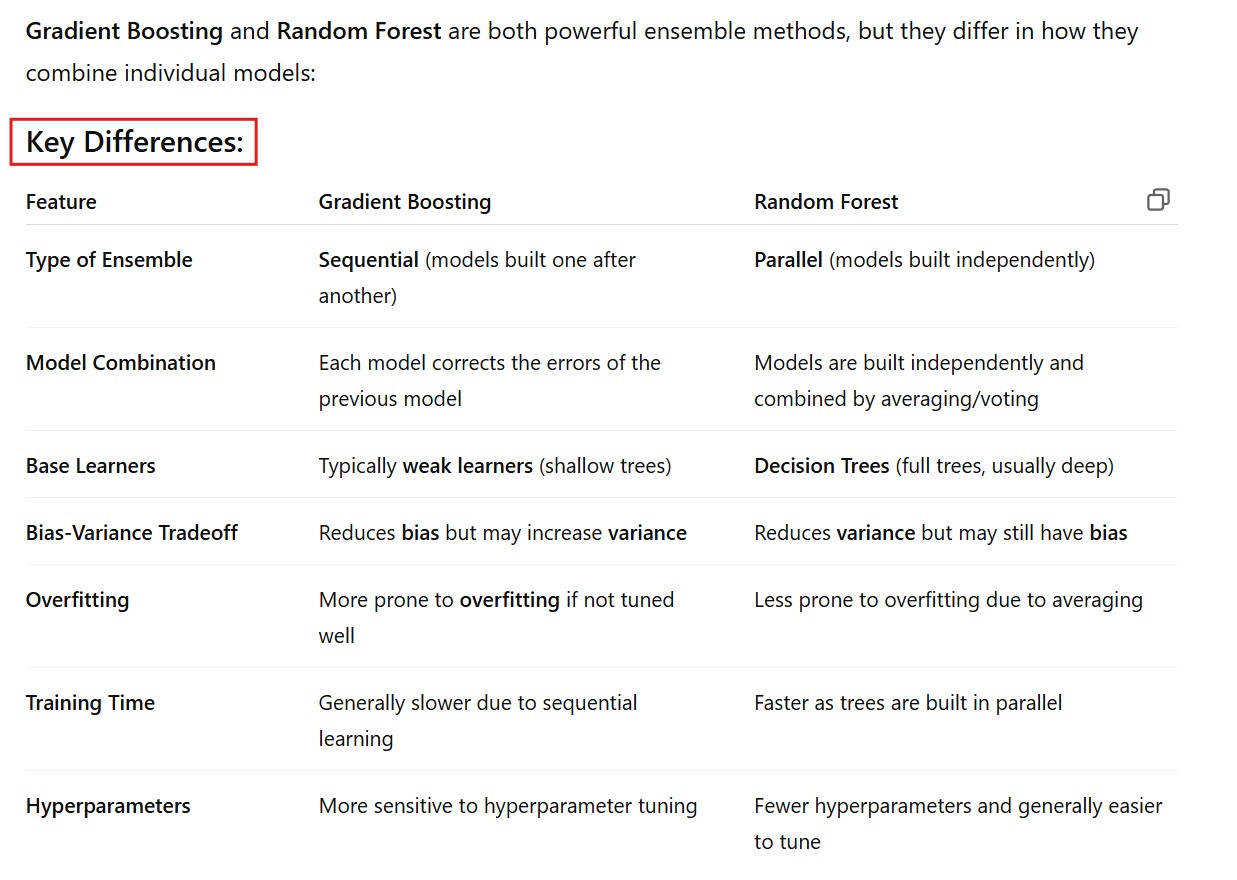Screen dimensions: 1237x880
Task: Click the bold word 'Parallel' in the table
Action: point(788,260)
